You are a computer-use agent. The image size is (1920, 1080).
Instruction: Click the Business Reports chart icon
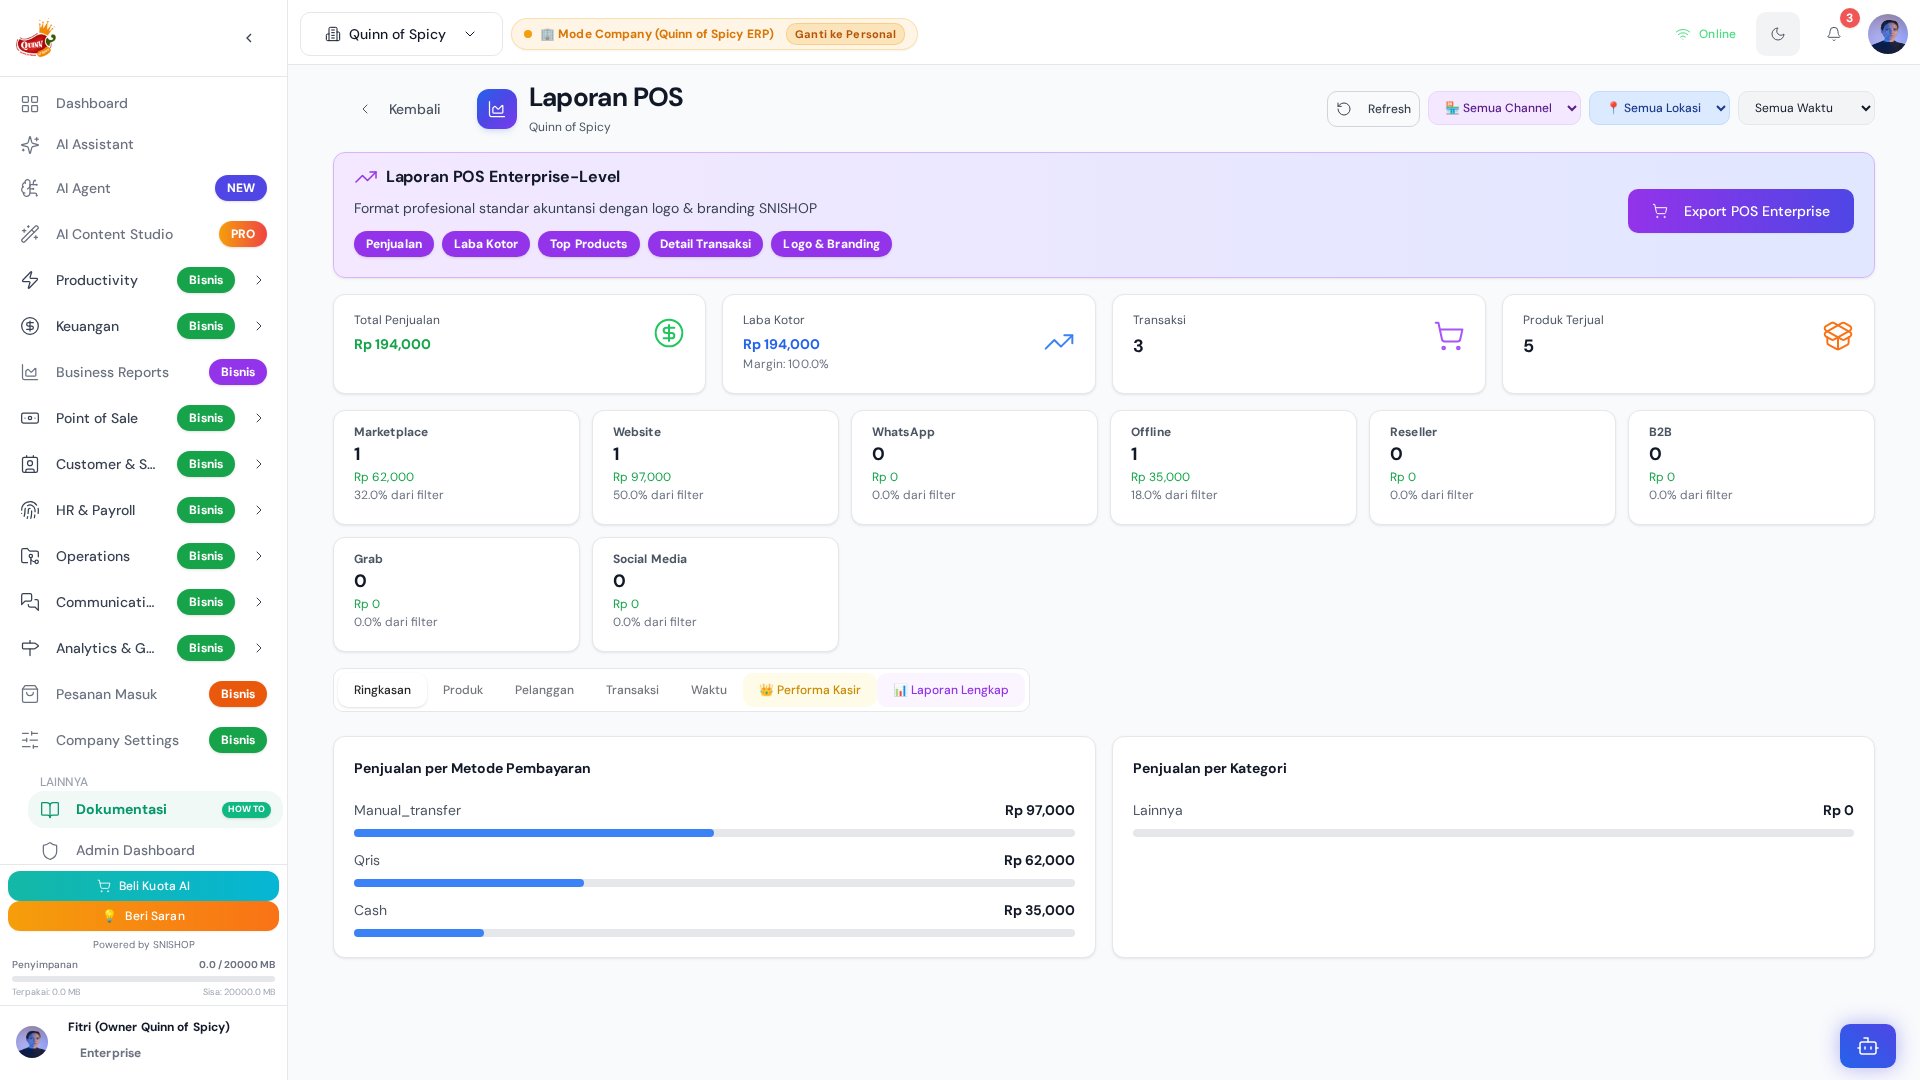30,372
